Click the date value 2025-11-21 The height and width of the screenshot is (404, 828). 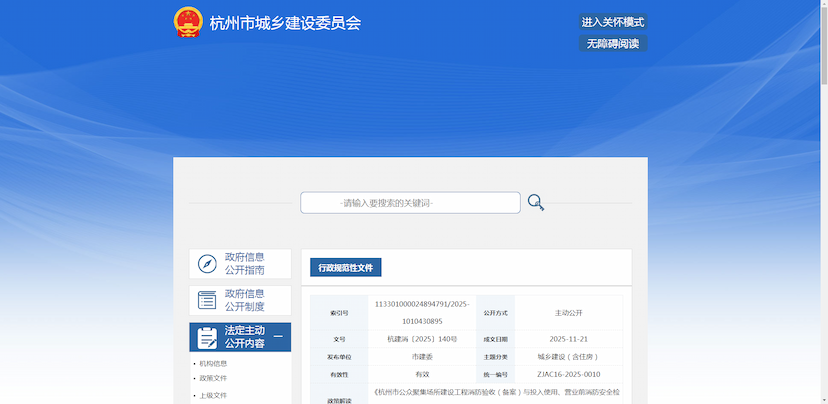(568, 339)
